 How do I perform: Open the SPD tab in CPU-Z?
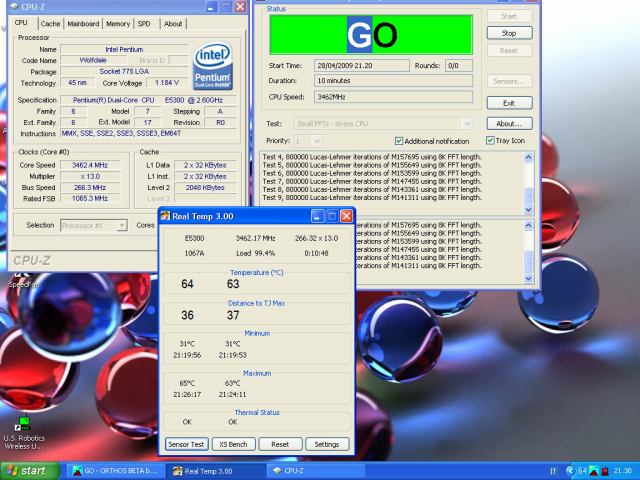(x=144, y=23)
